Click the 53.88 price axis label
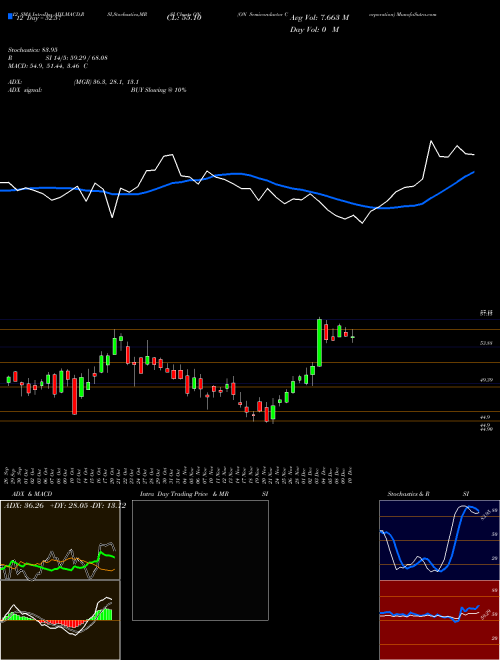Viewport: 500px width, 660px height. point(486,343)
